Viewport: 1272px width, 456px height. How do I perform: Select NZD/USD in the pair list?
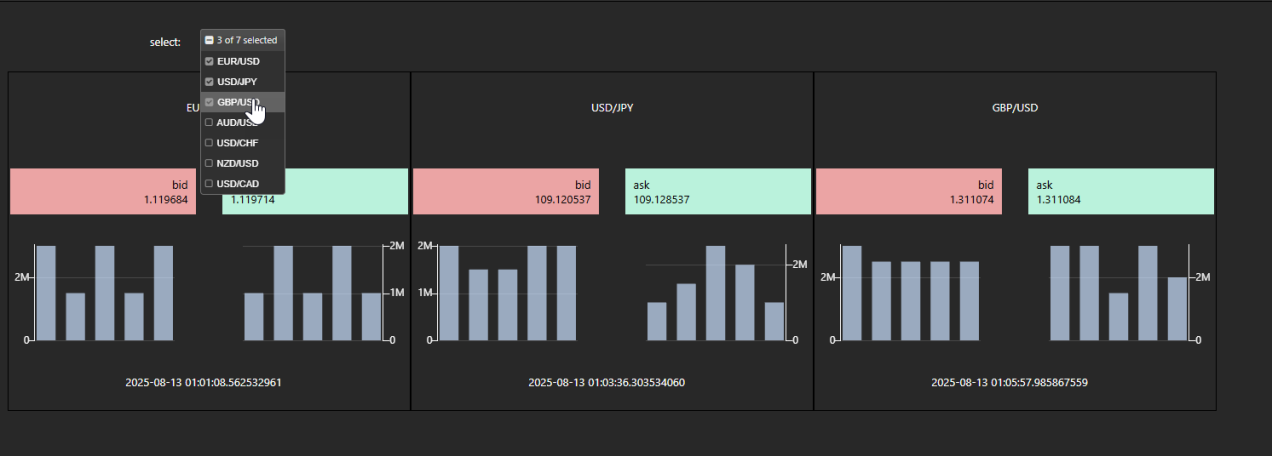pyautogui.click(x=209, y=163)
